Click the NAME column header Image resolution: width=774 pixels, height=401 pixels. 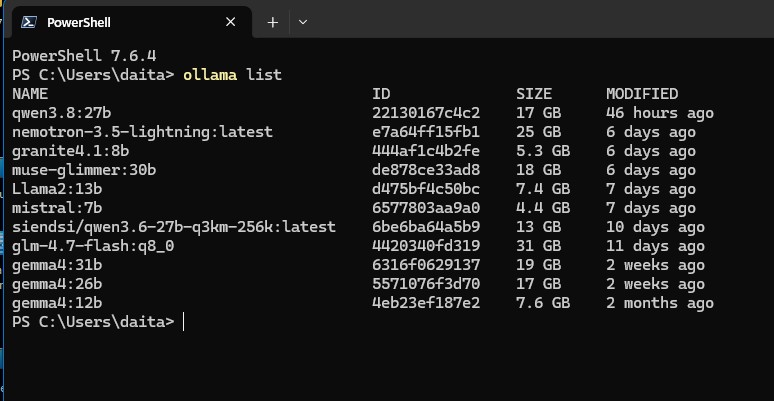tap(30, 94)
